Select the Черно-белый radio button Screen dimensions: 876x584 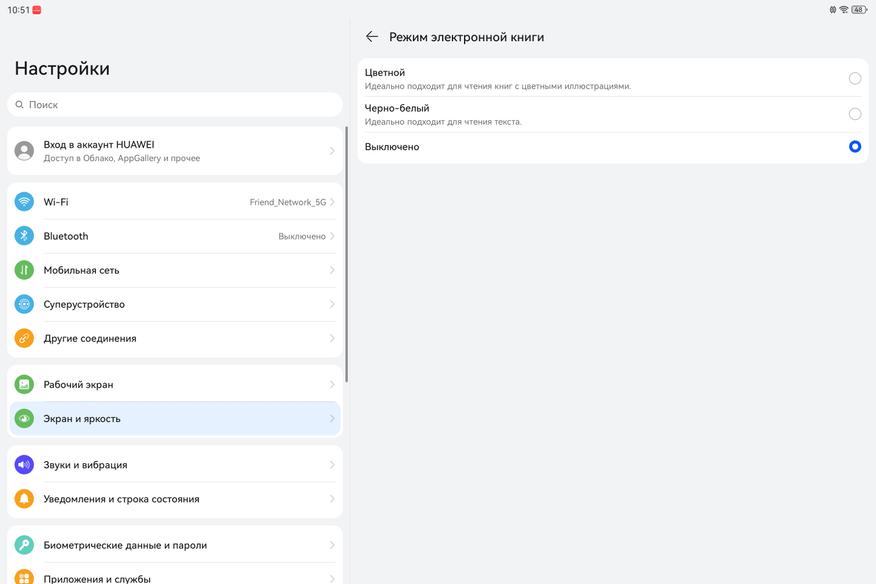855,114
